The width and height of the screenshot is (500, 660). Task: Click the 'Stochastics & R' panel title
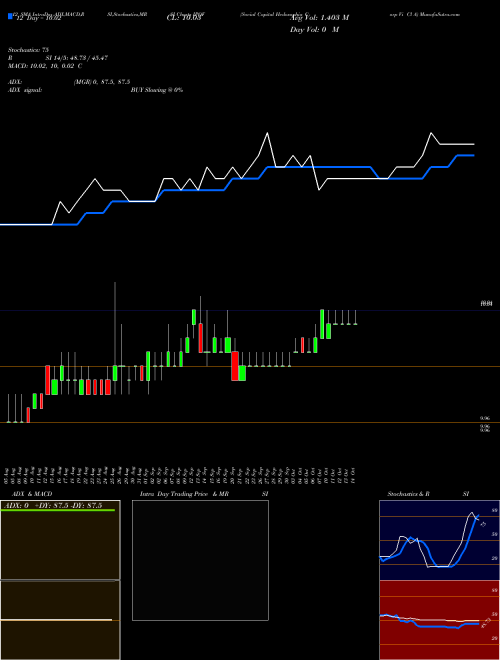[x=408, y=494]
